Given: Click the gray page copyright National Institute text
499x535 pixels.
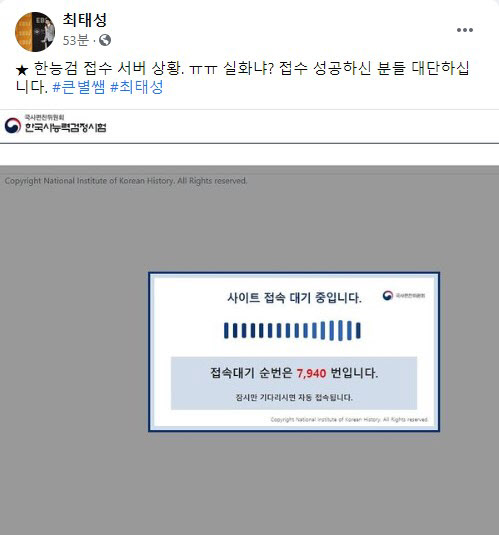Looking at the screenshot, I should 126,181.
